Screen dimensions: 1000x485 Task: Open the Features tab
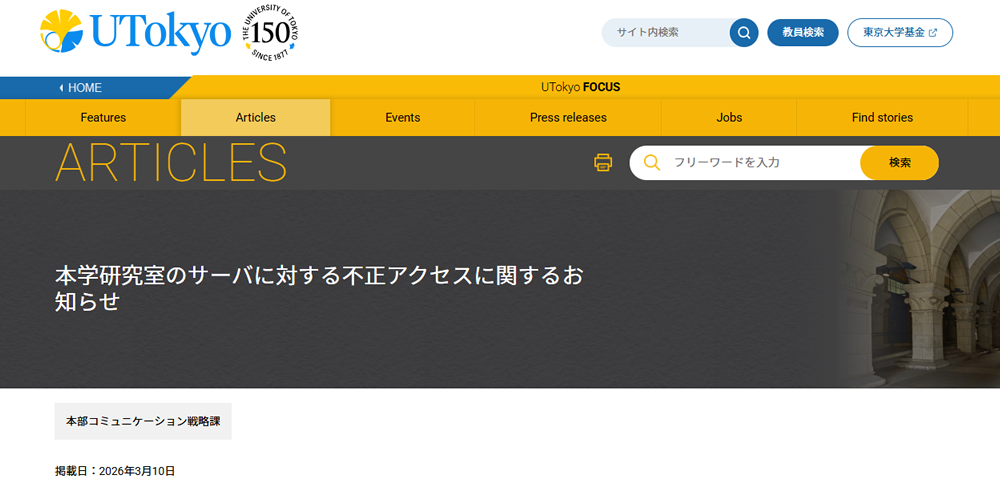pyautogui.click(x=103, y=117)
